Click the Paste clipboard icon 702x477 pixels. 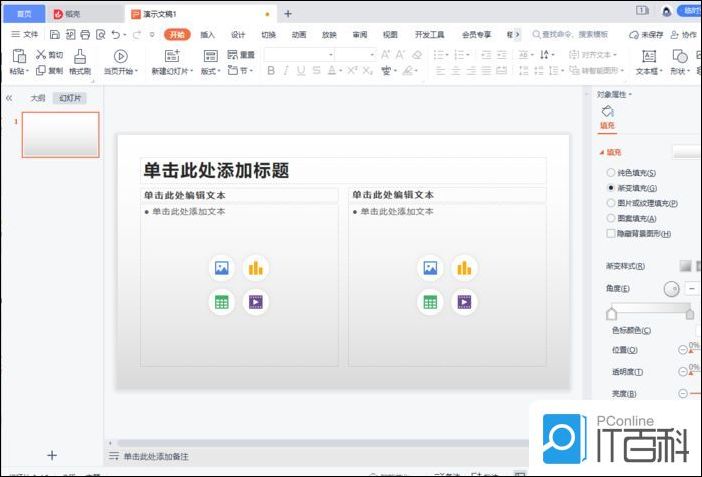19,56
